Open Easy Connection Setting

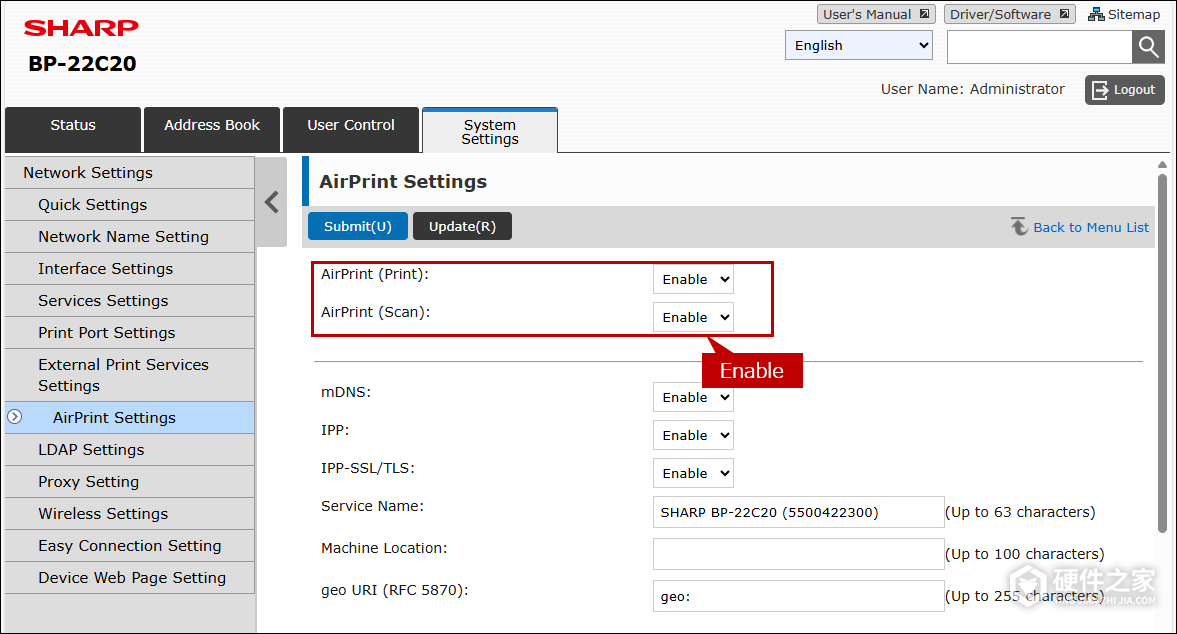(x=129, y=545)
